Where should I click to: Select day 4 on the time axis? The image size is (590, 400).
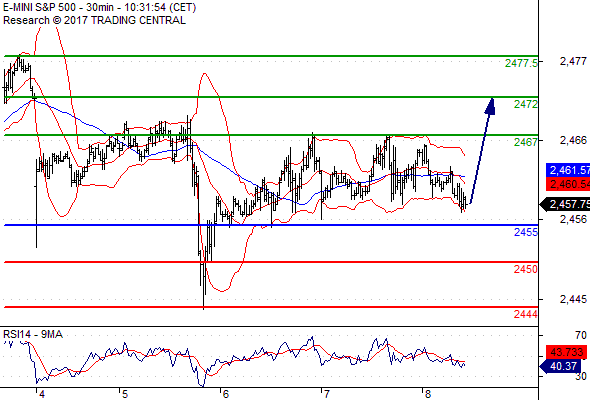(x=42, y=394)
